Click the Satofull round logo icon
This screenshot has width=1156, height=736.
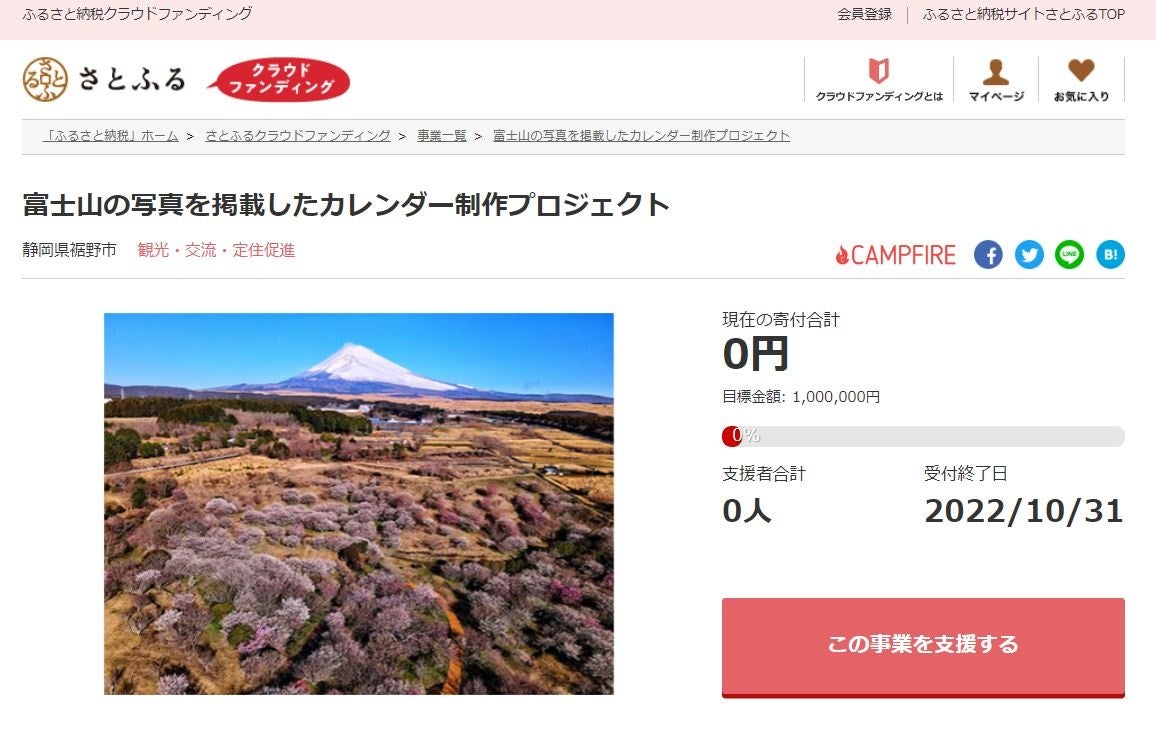point(45,79)
